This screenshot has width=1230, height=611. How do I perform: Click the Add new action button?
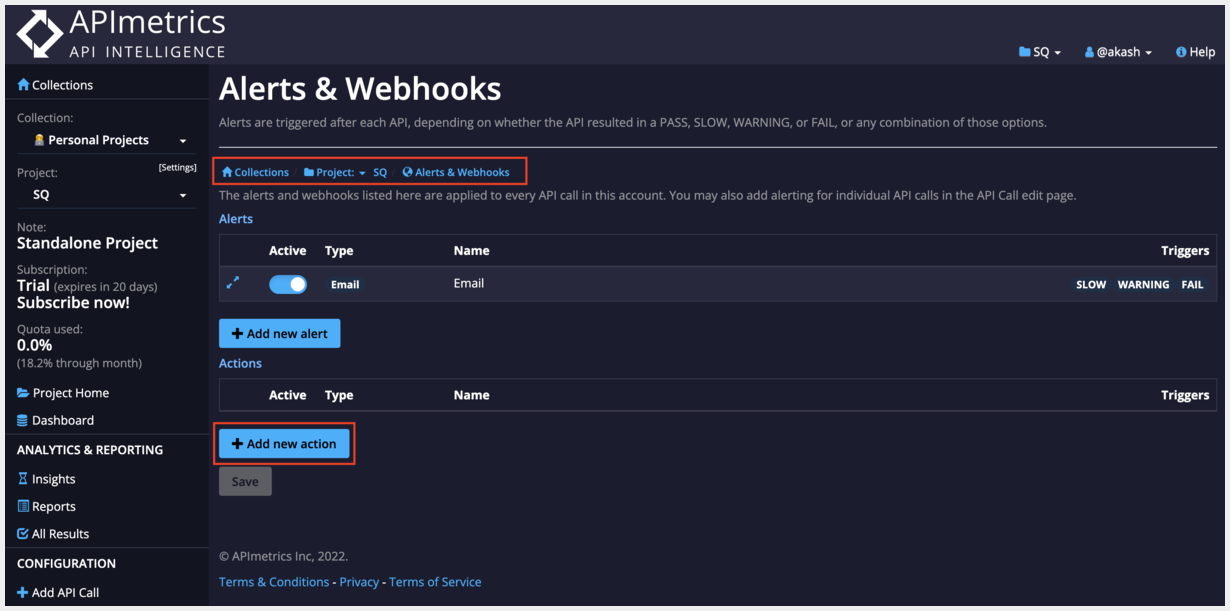click(x=284, y=444)
